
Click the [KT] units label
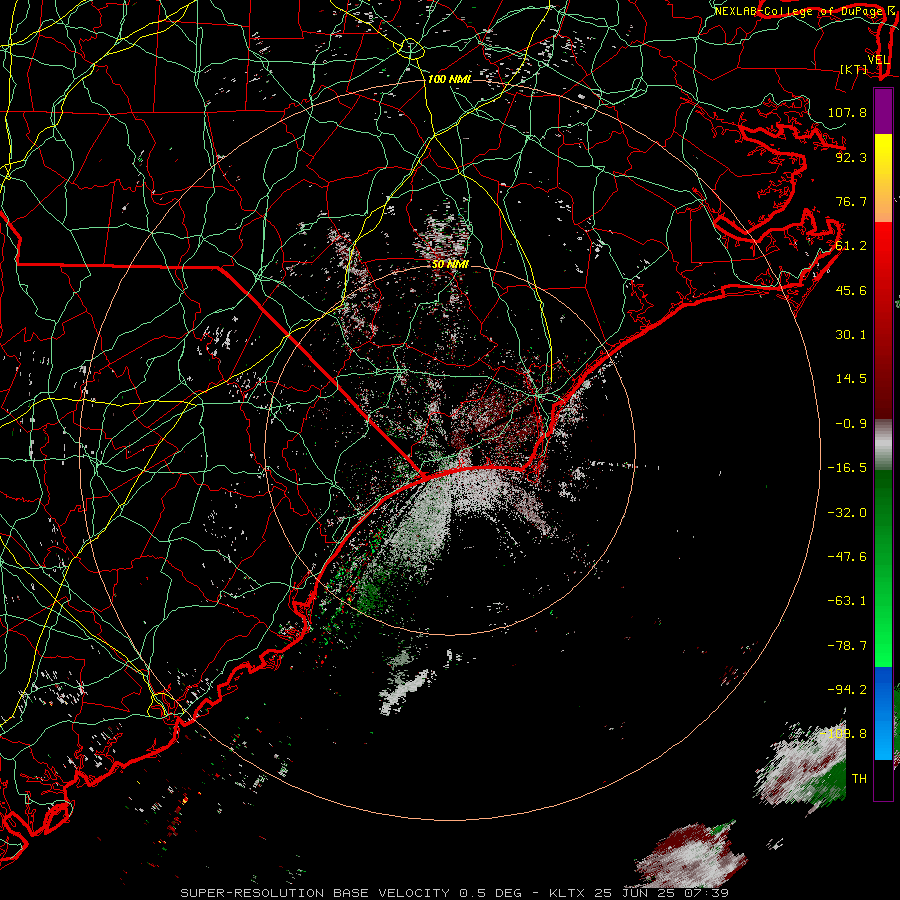pos(854,69)
